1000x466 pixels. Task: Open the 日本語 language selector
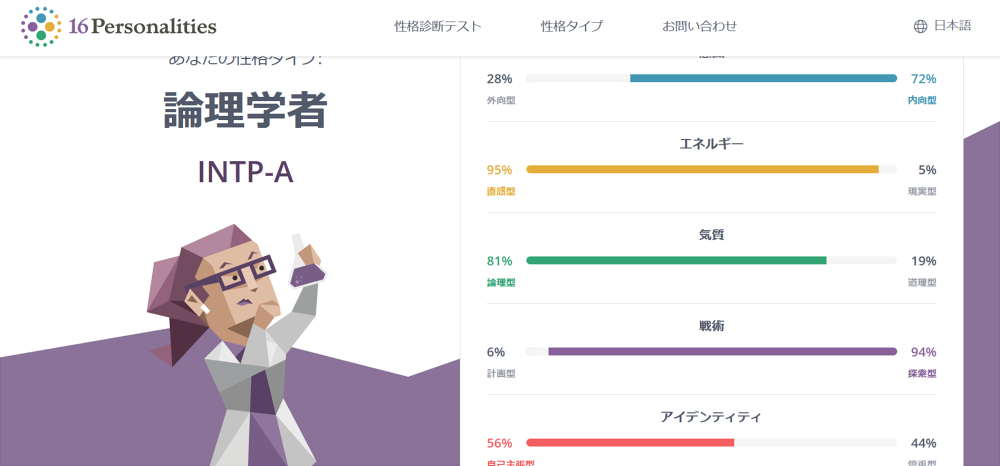952,27
